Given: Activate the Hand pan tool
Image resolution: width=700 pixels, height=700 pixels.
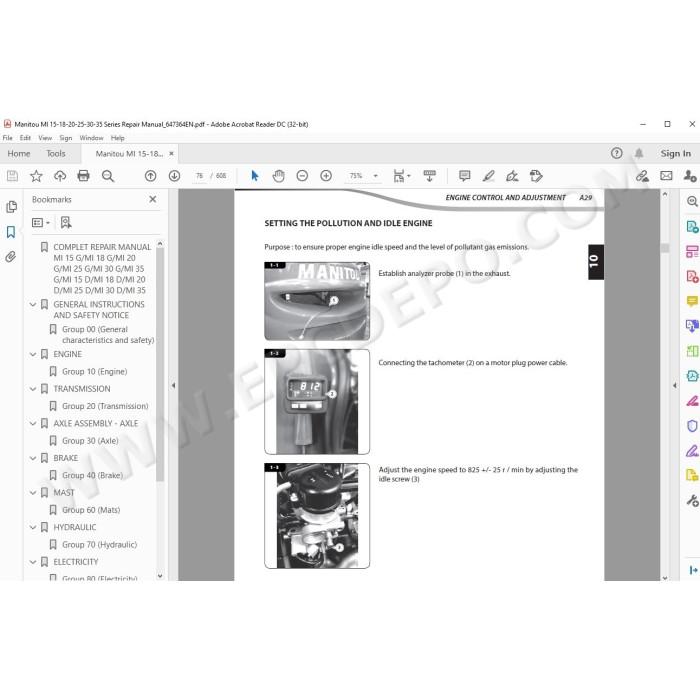Looking at the screenshot, I should [x=279, y=176].
